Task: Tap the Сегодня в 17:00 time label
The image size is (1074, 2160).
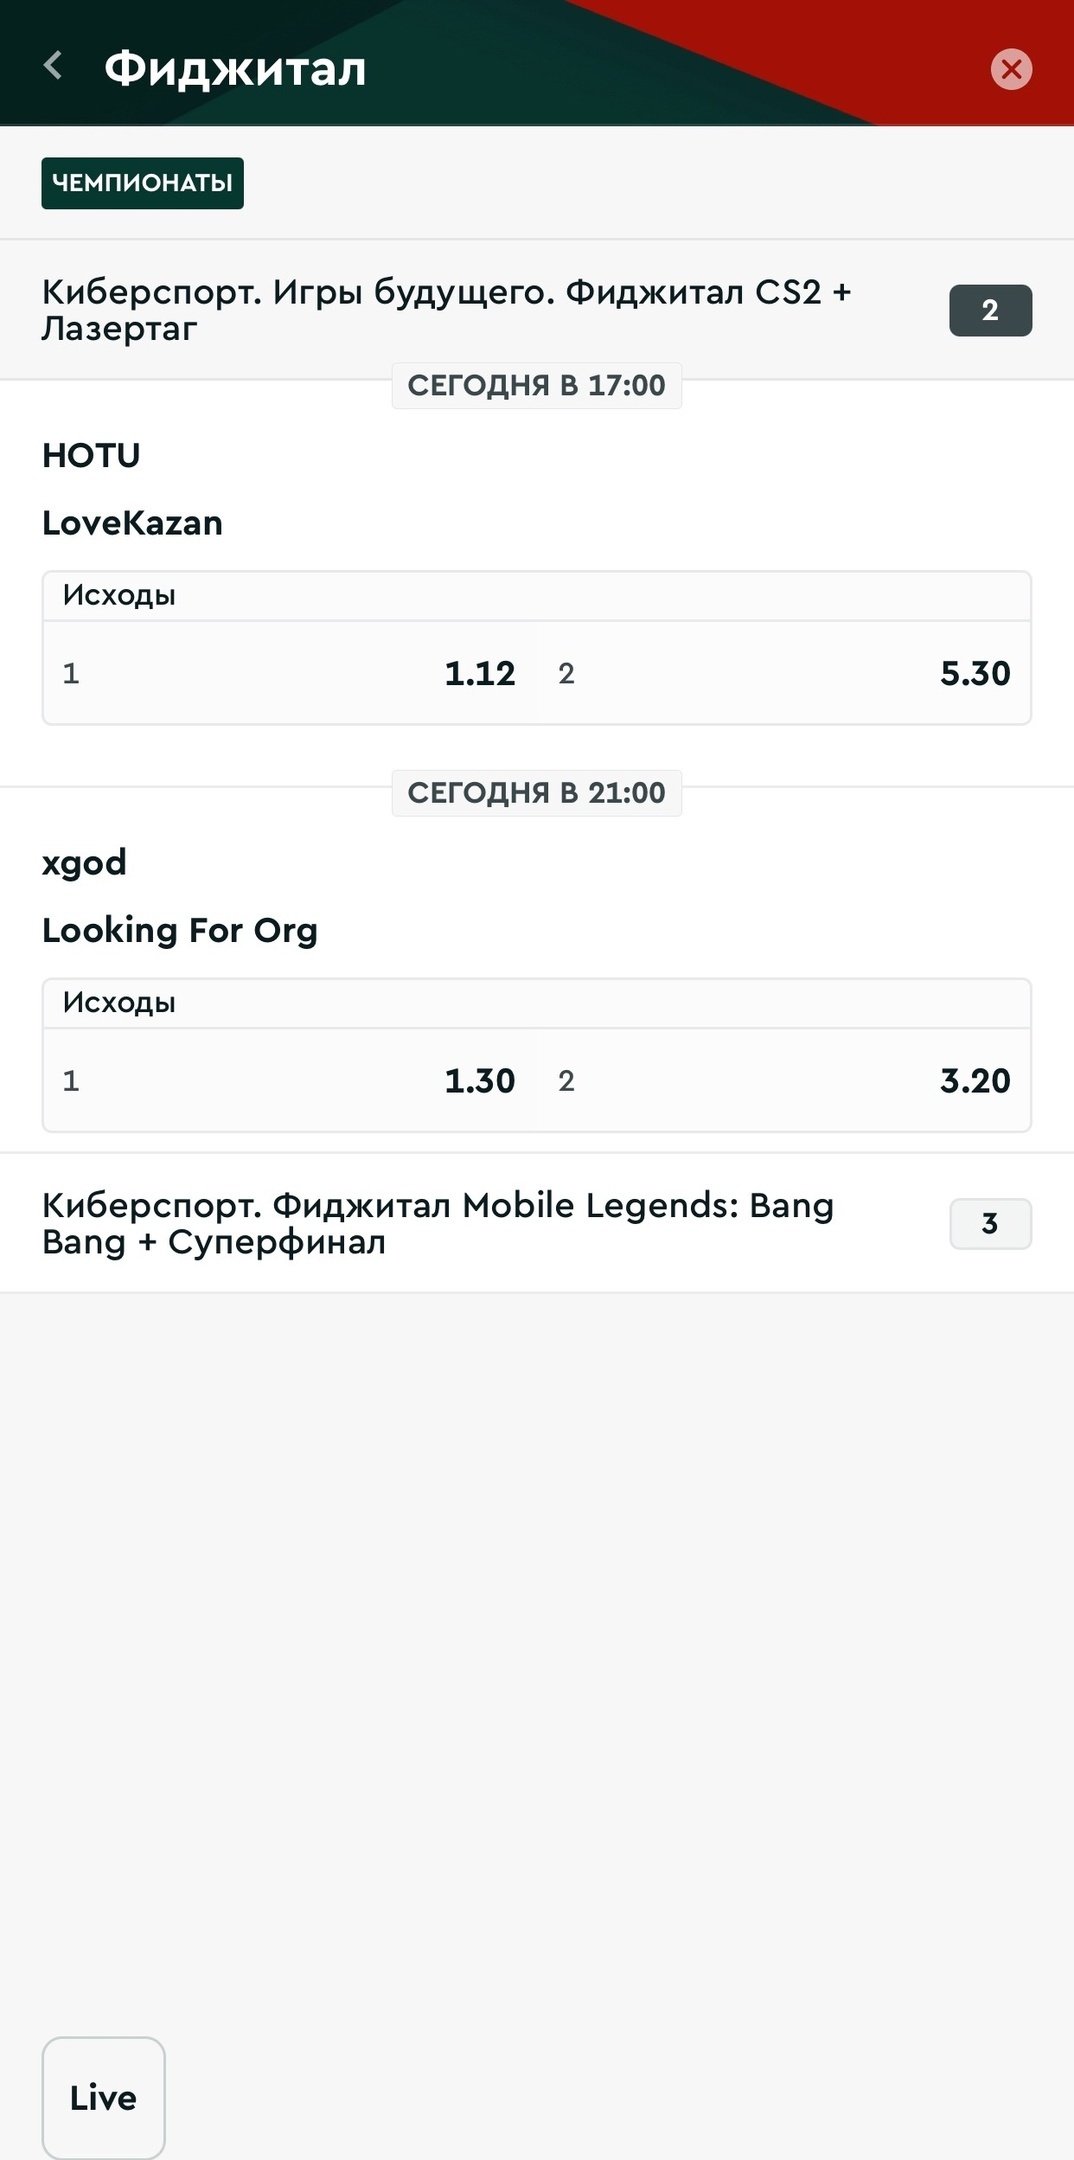Action: pos(536,385)
